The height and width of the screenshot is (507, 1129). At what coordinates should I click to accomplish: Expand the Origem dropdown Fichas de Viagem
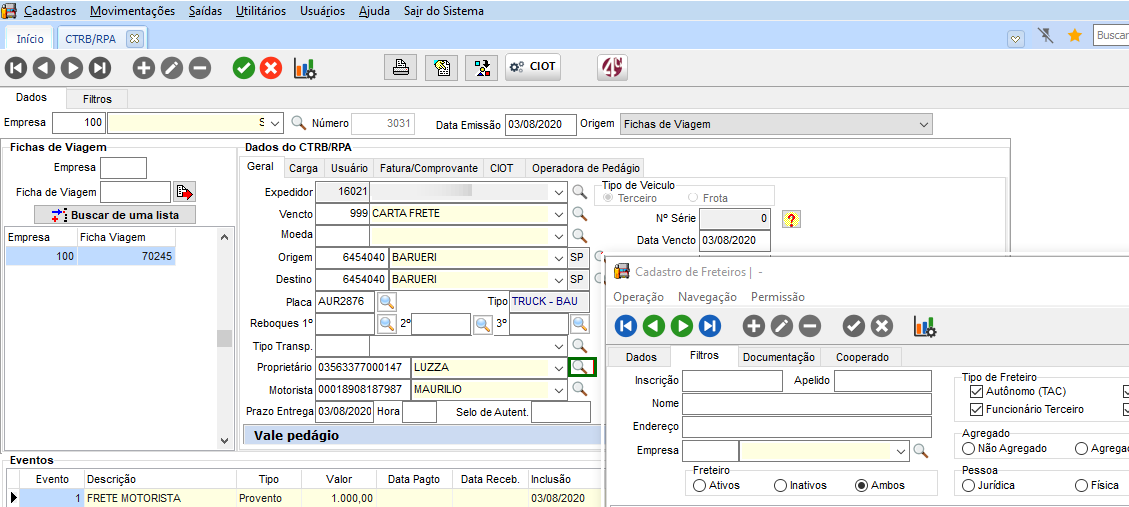pyautogui.click(x=923, y=124)
